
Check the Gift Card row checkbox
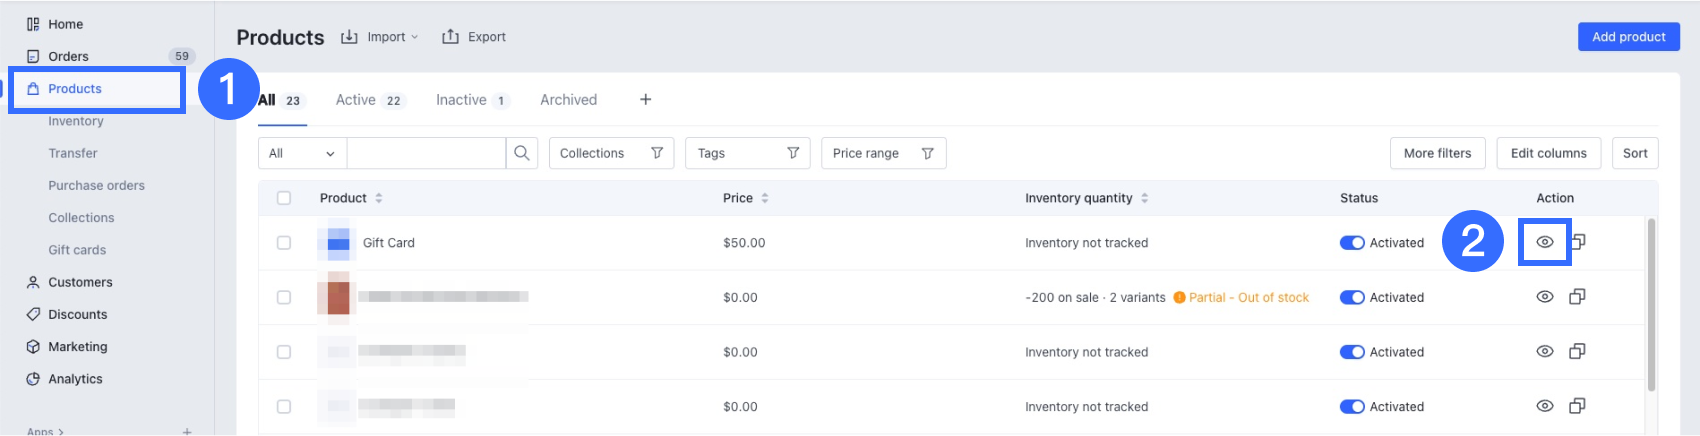click(284, 243)
